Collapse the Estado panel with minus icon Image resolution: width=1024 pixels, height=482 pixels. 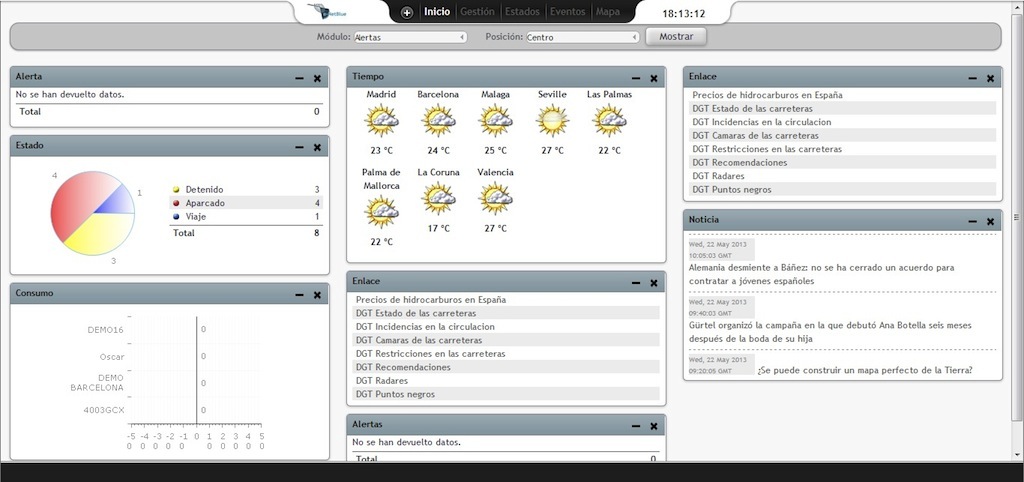[x=299, y=147]
